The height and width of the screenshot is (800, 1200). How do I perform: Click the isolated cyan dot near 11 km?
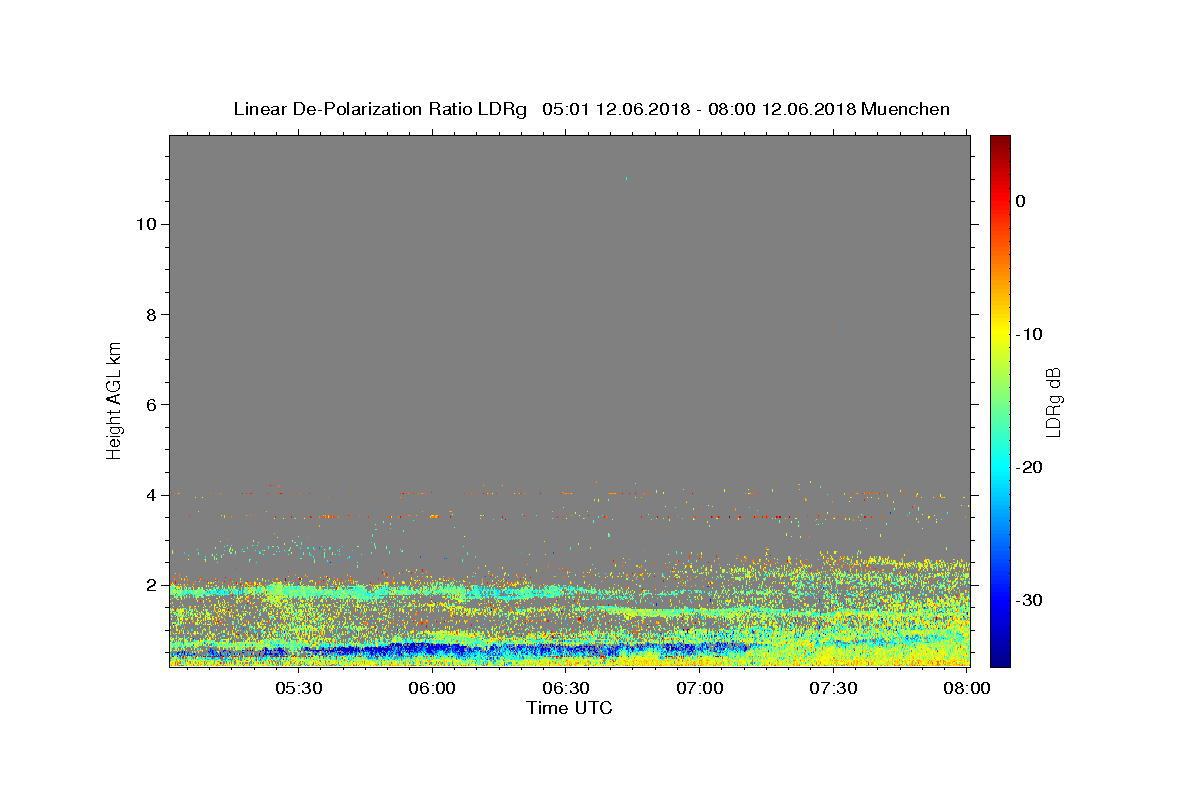pos(627,179)
